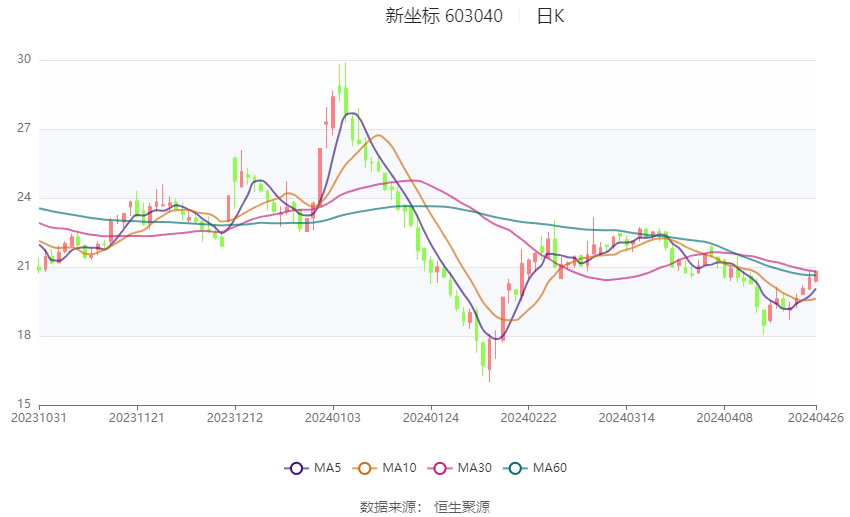Click the y-axis value 18
The image size is (850, 517).
(24, 335)
